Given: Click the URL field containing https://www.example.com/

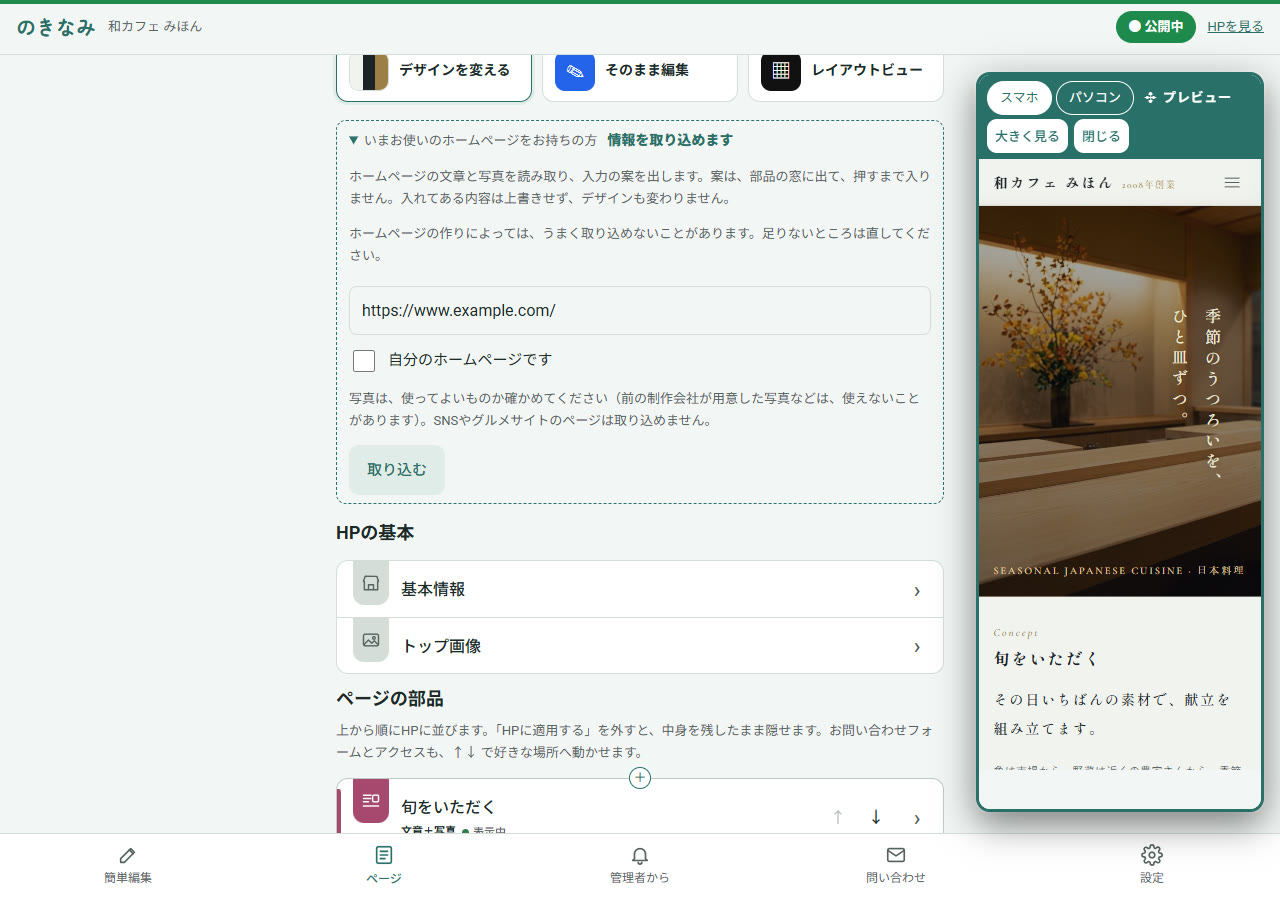Looking at the screenshot, I should click(640, 311).
